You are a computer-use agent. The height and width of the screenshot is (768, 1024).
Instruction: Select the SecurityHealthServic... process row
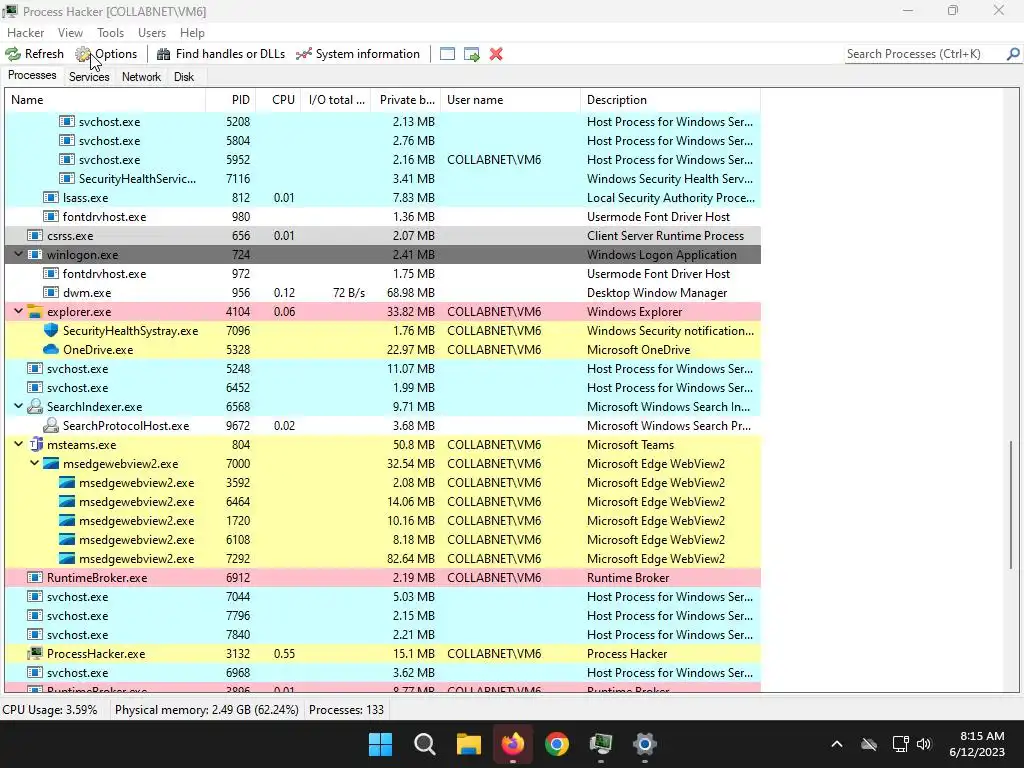[383, 178]
